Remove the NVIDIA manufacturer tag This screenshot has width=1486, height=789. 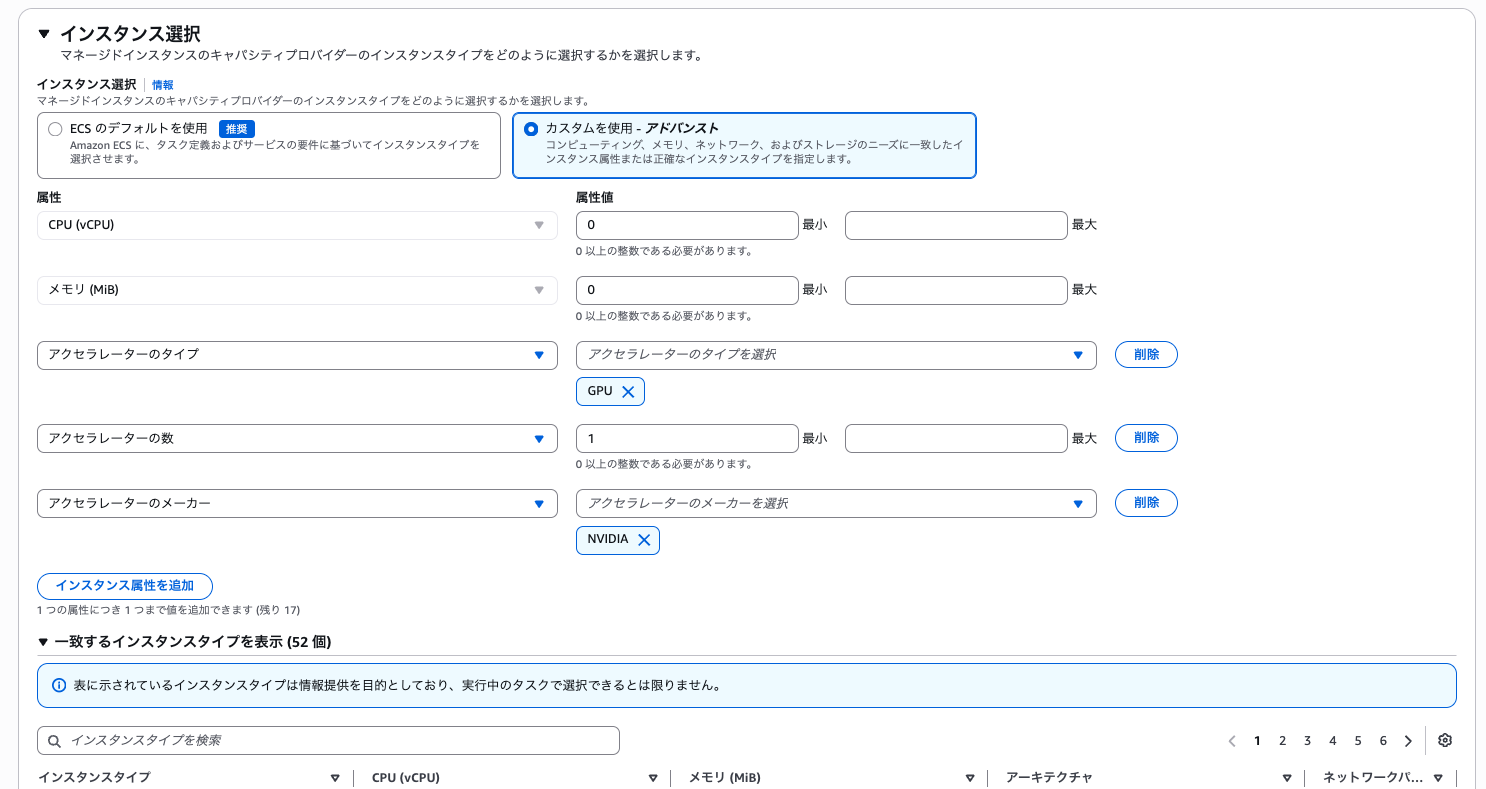pyautogui.click(x=644, y=540)
